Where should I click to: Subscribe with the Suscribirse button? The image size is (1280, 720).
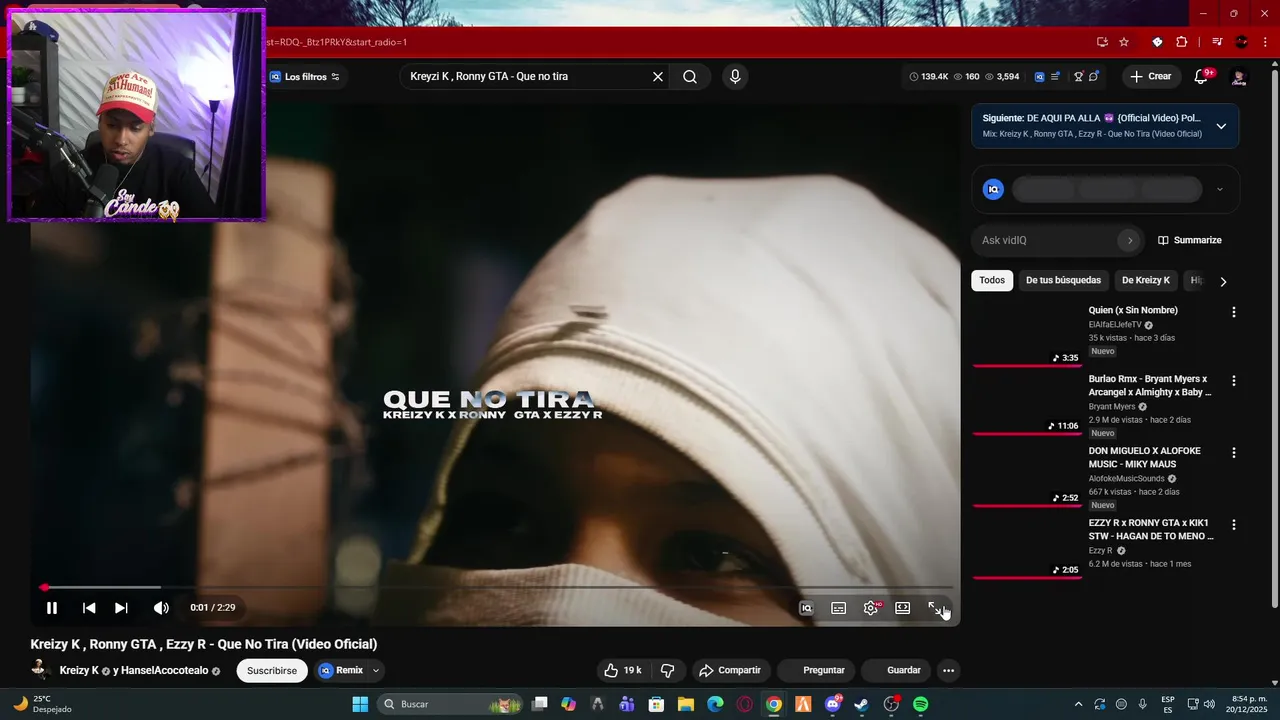[272, 670]
